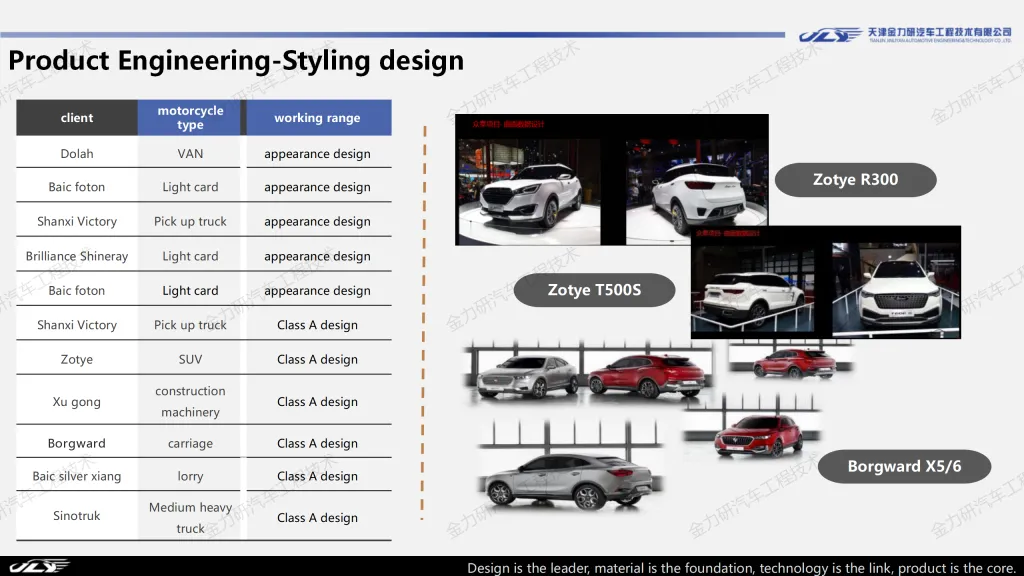Open the white Zotye R300 rear-view photo

coord(695,185)
